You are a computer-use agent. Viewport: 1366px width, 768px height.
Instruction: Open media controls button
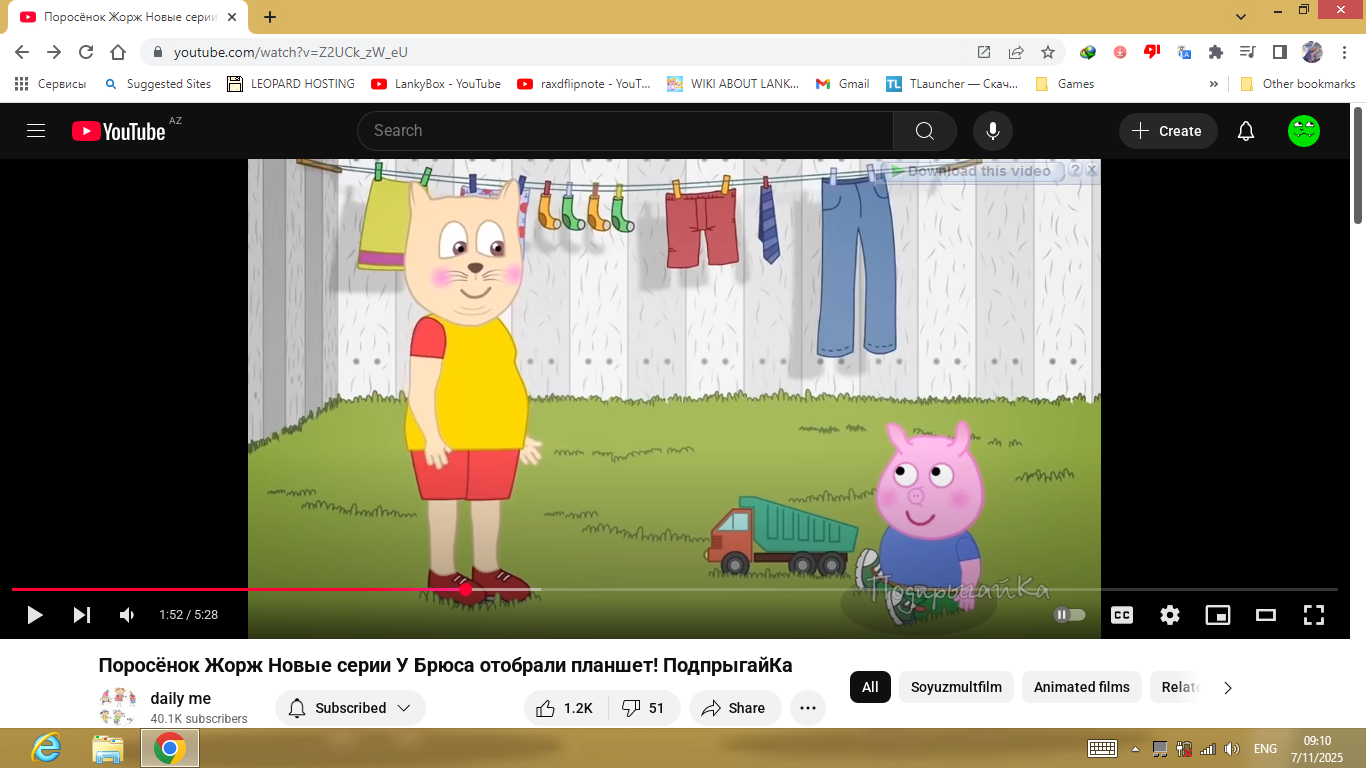pos(1247,52)
